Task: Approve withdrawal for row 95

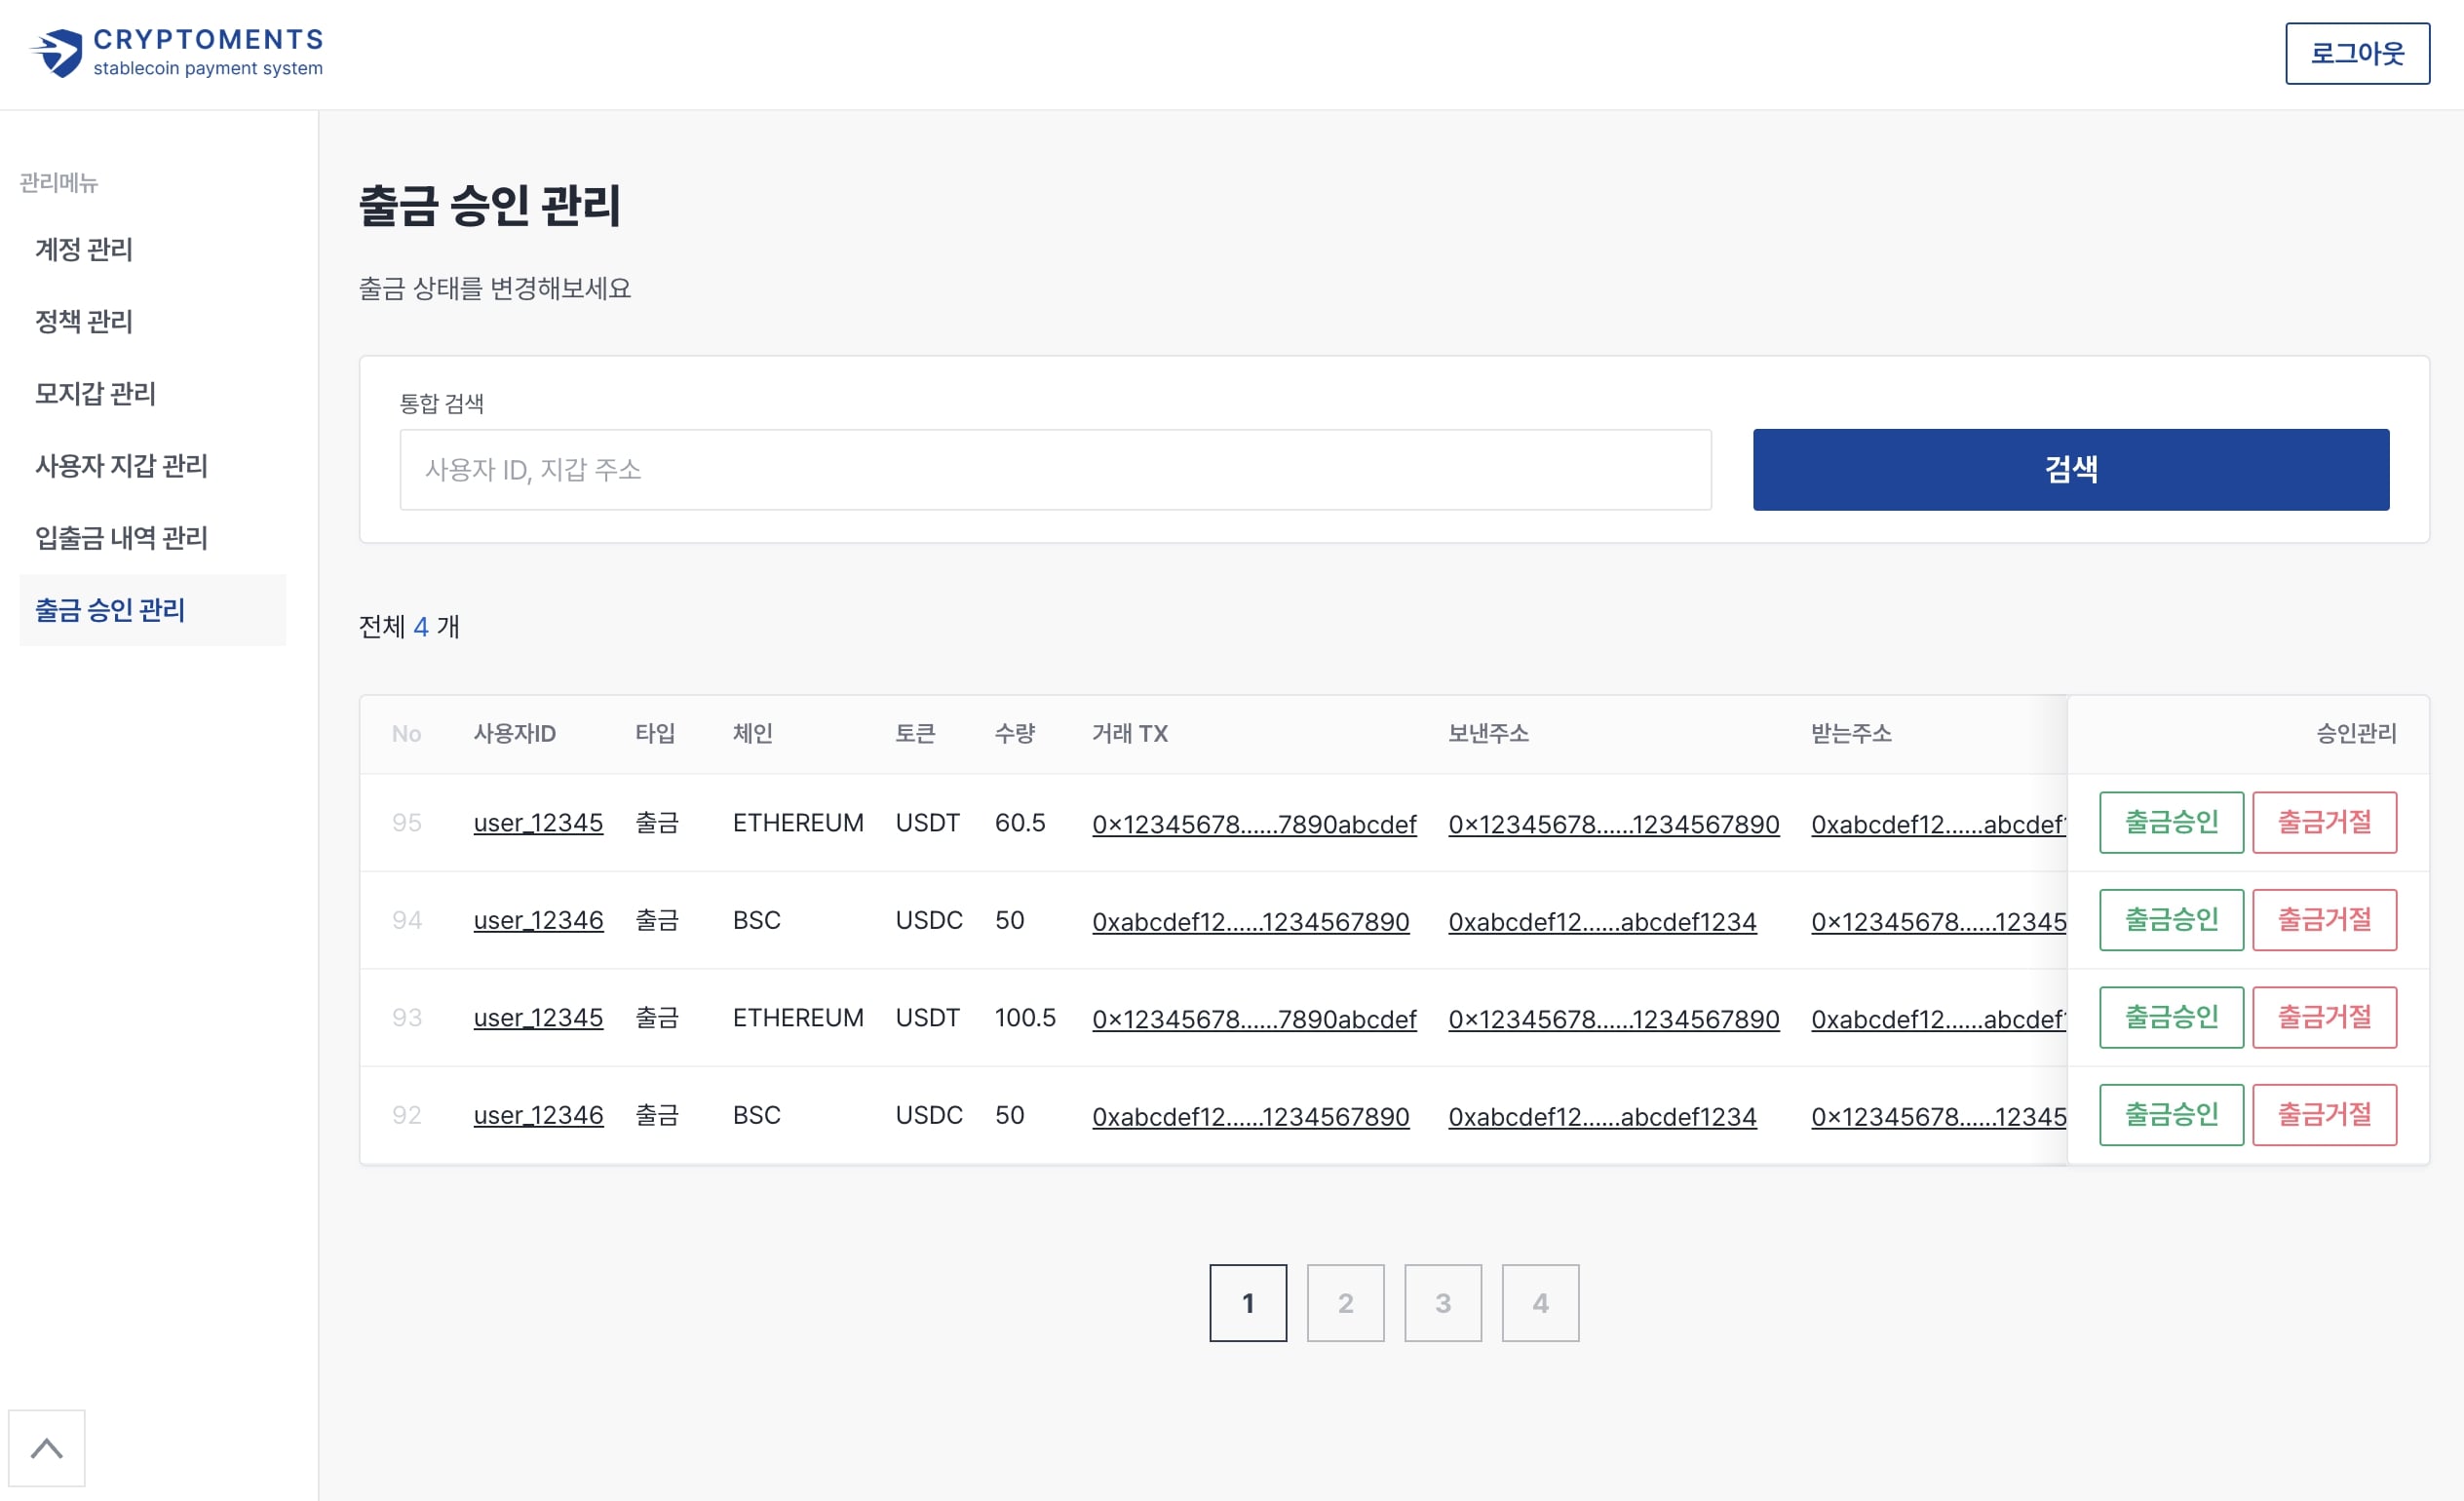Action: (x=2170, y=822)
